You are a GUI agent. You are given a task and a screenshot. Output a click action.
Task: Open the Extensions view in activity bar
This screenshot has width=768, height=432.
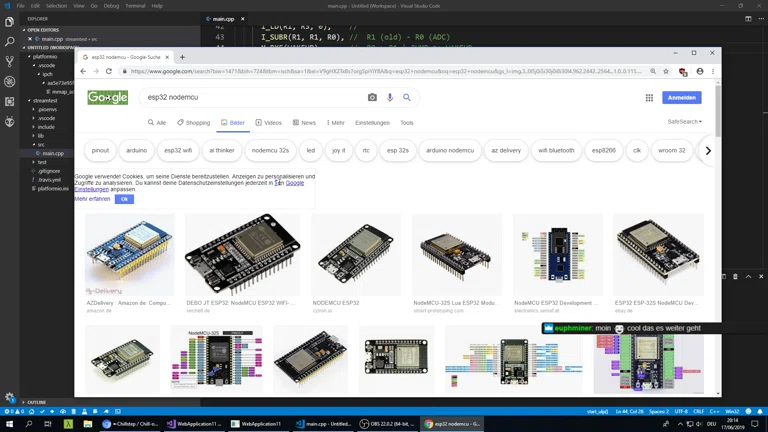tap(10, 100)
